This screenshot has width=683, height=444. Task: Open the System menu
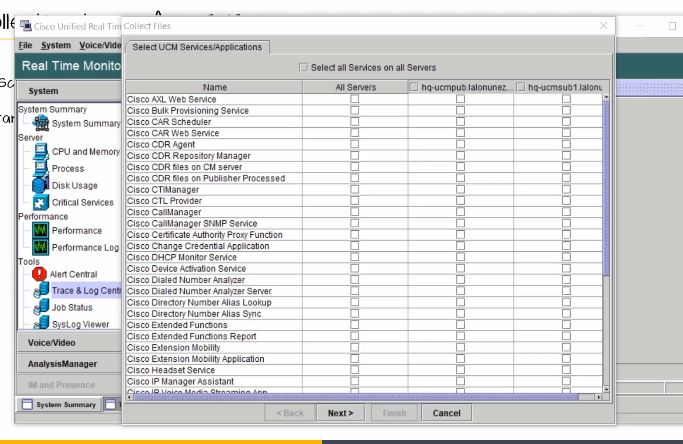(56, 45)
